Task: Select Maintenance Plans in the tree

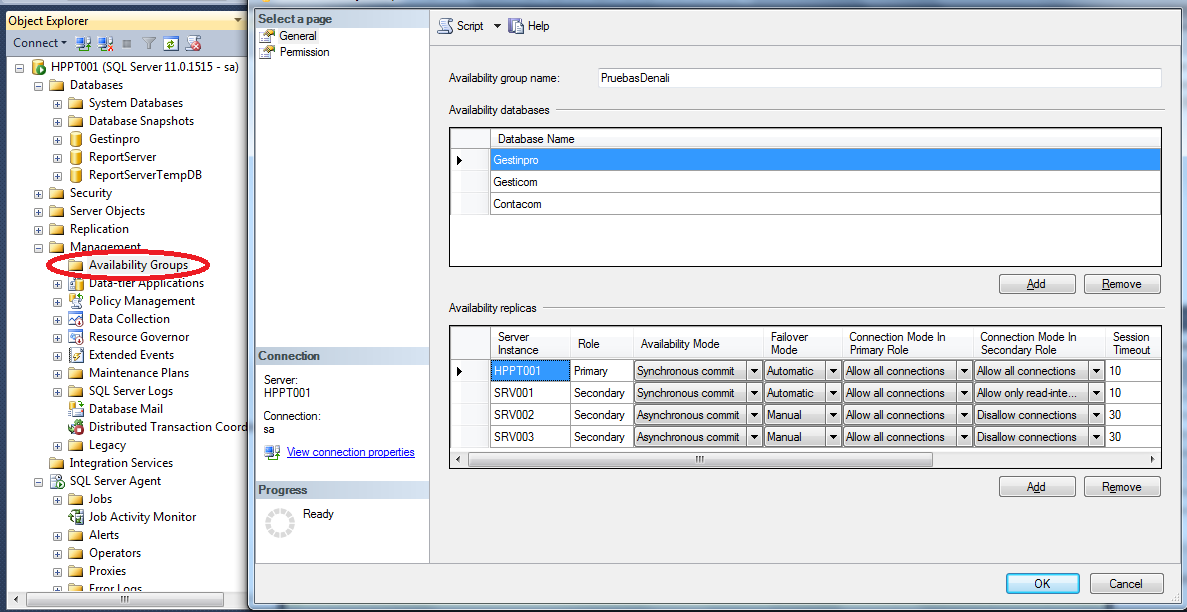Action: pos(139,373)
